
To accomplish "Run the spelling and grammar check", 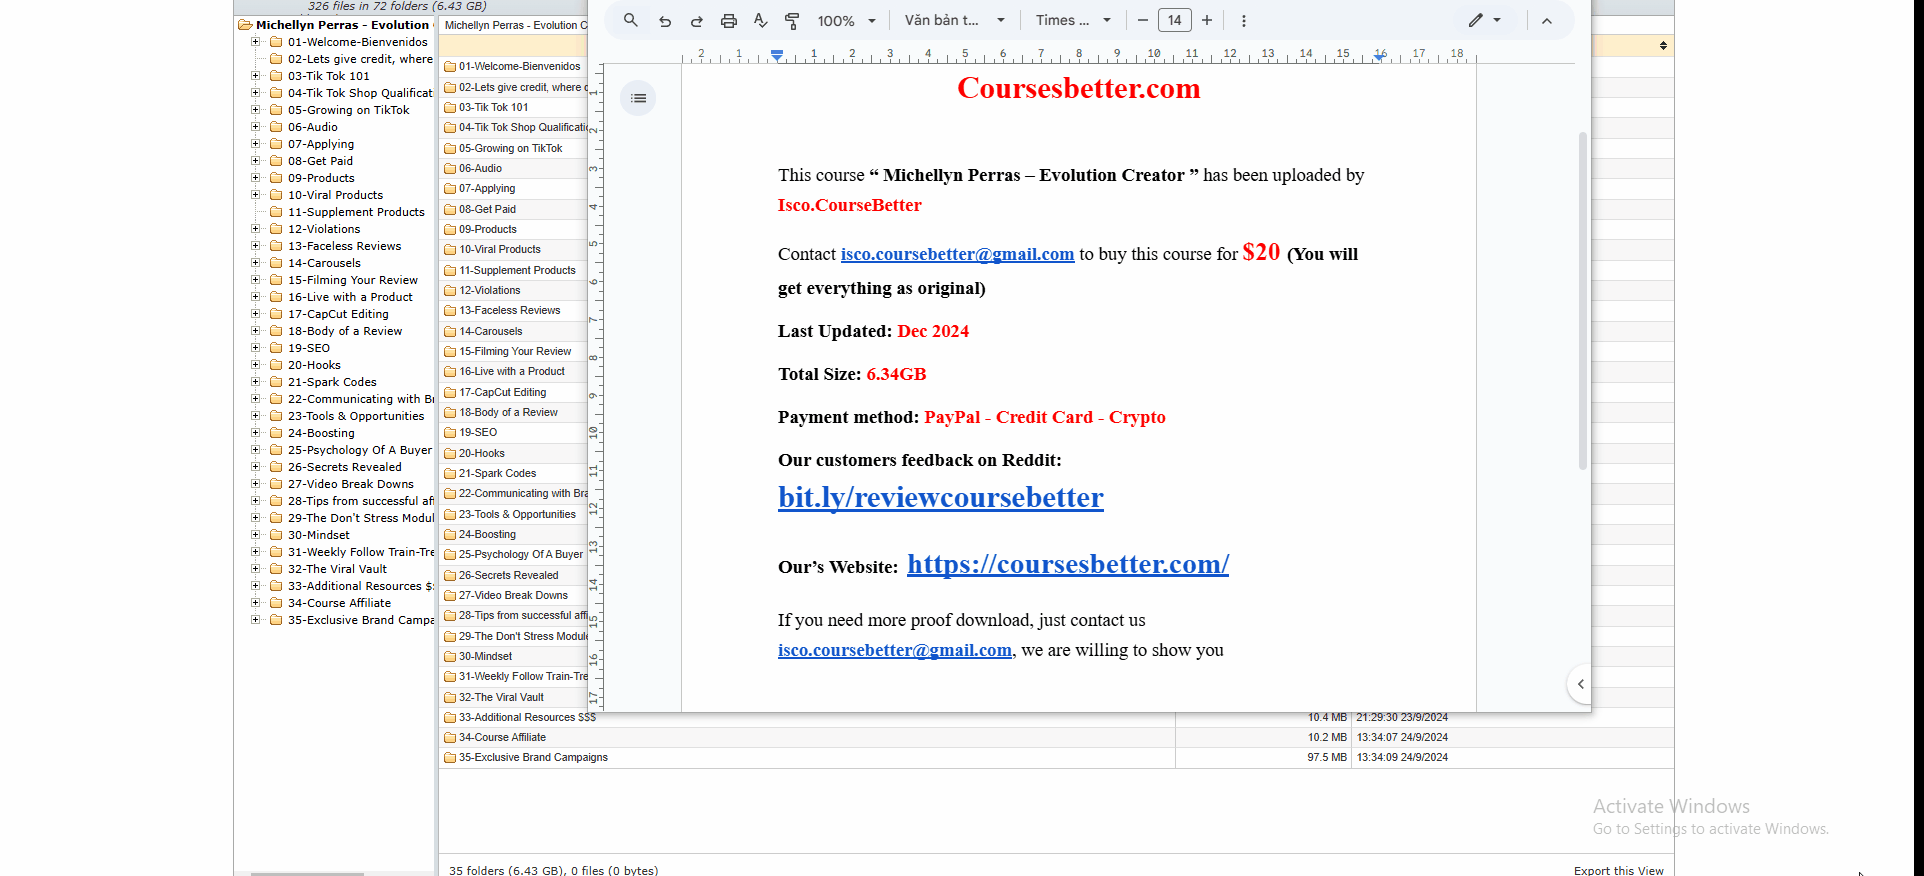I will (760, 21).
